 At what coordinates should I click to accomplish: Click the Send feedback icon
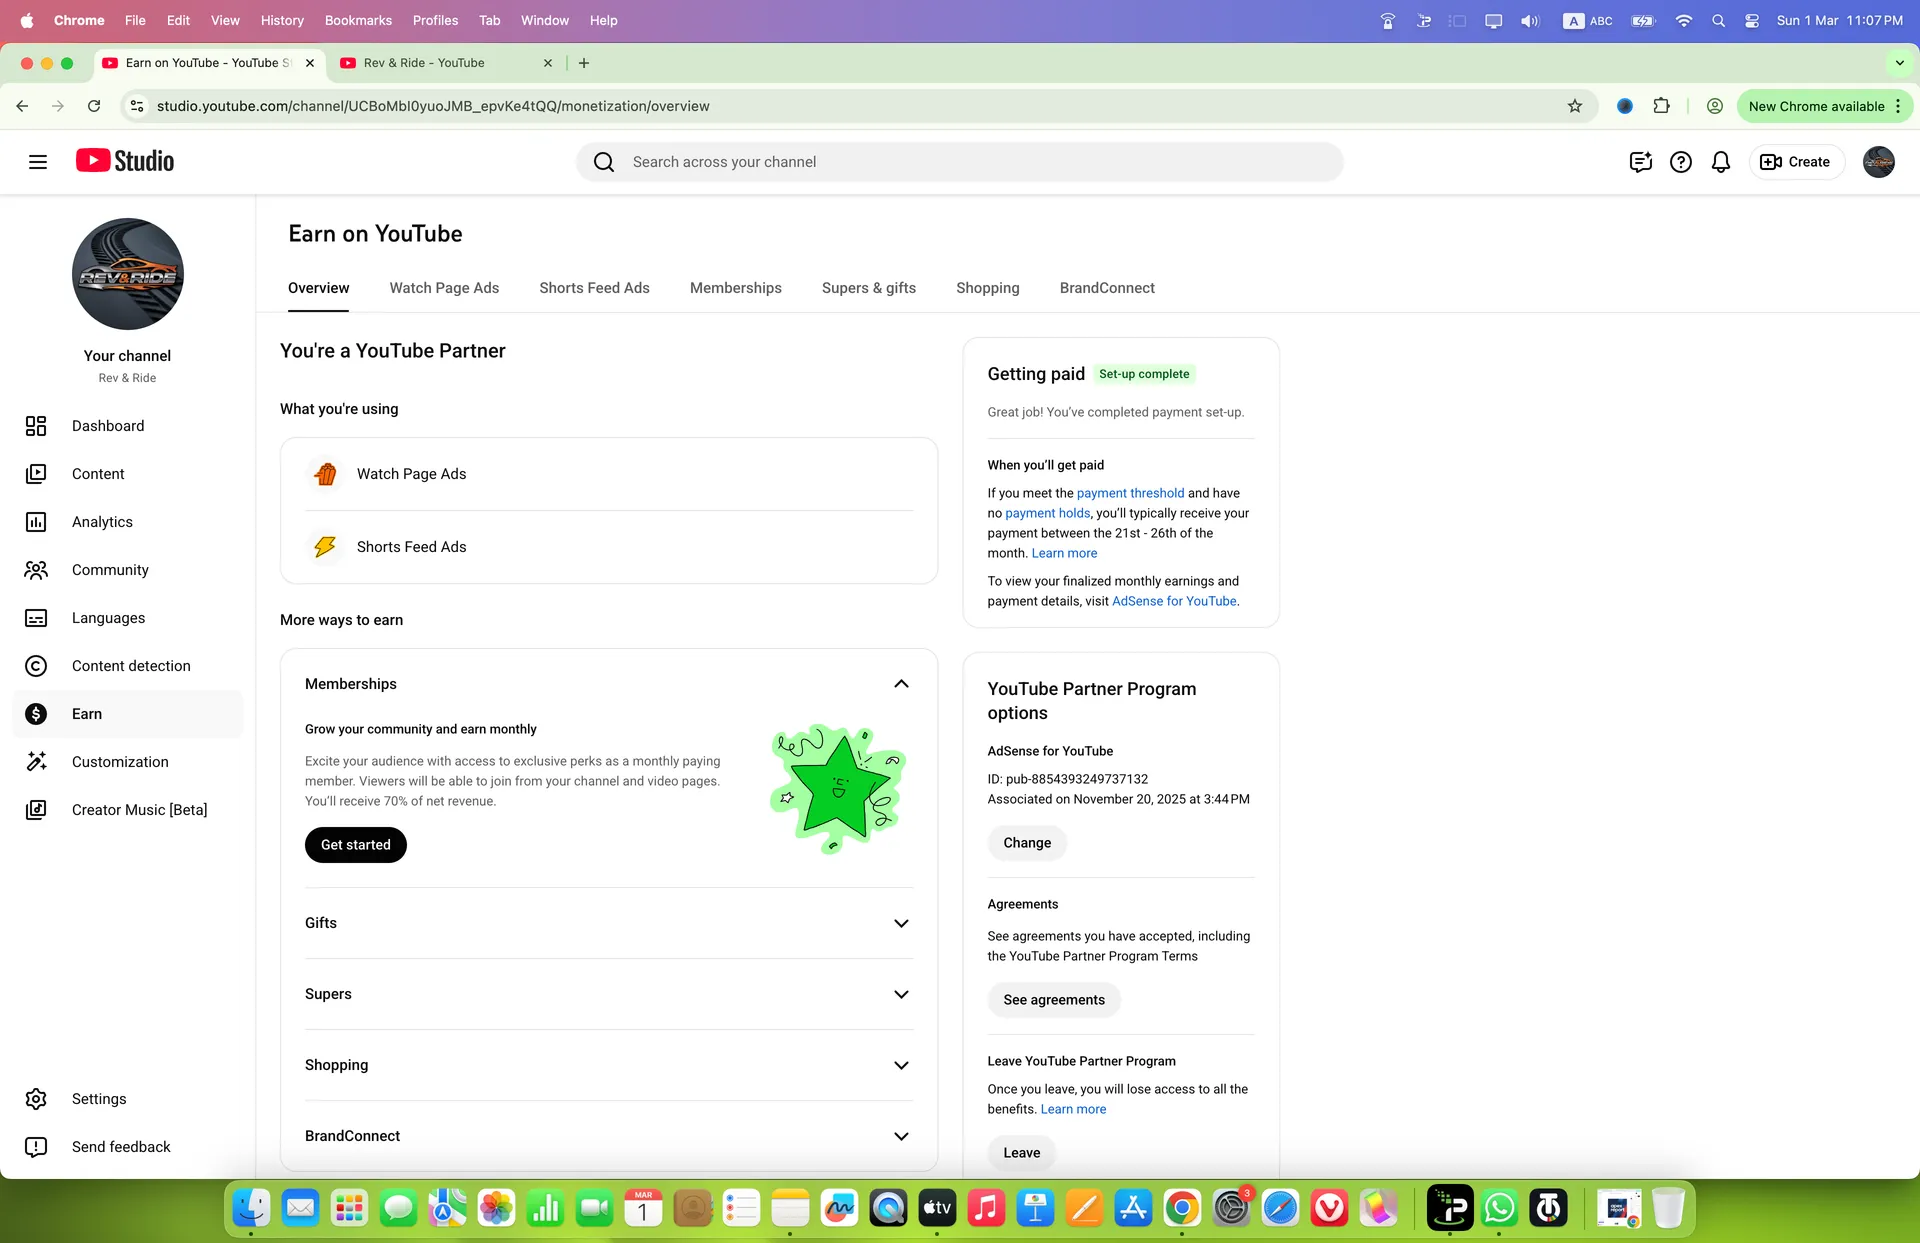pyautogui.click(x=36, y=1147)
